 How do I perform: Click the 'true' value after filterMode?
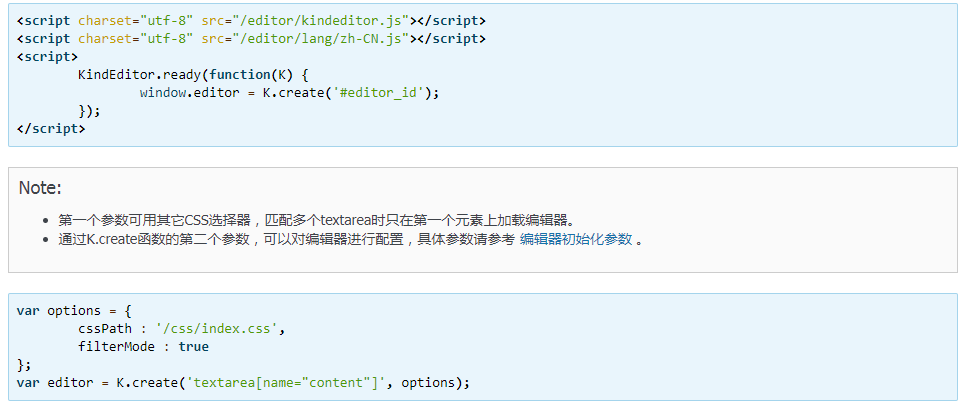(x=193, y=346)
